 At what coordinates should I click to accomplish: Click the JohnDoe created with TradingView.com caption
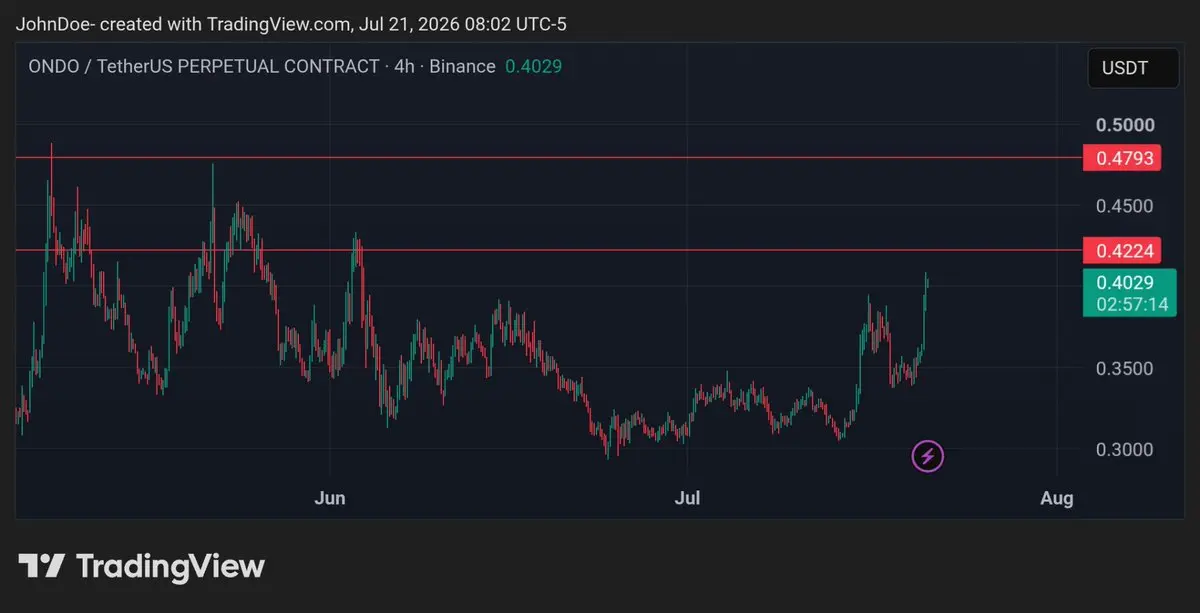tap(290, 24)
